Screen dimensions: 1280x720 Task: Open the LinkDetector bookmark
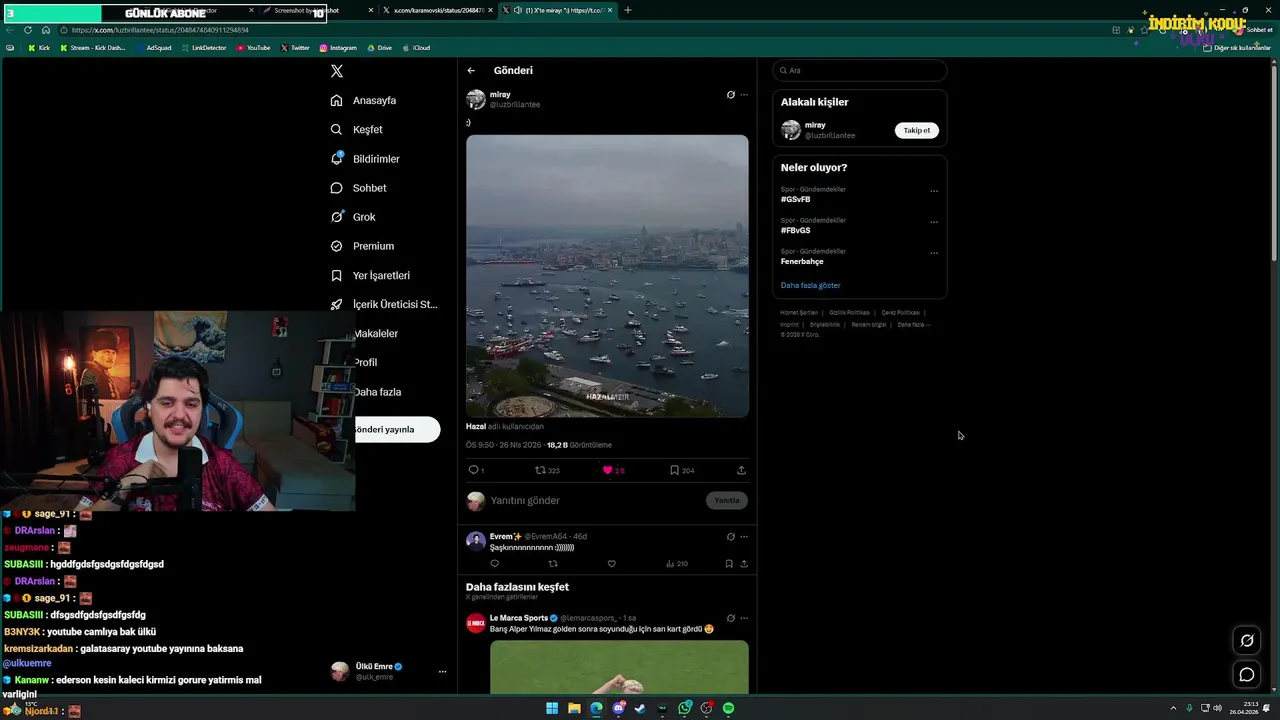tap(204, 48)
